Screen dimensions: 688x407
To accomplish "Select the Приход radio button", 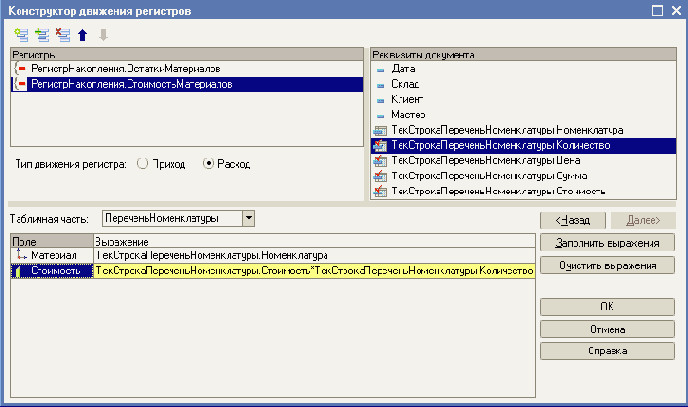I will point(141,163).
